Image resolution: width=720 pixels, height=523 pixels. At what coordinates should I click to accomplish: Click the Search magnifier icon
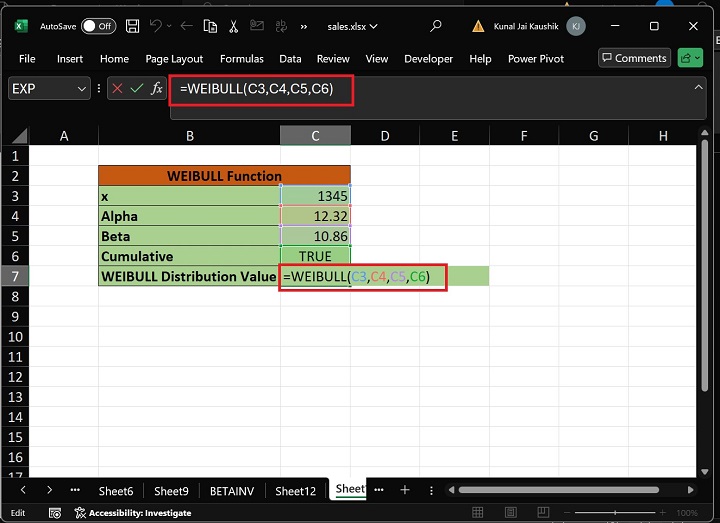point(435,26)
